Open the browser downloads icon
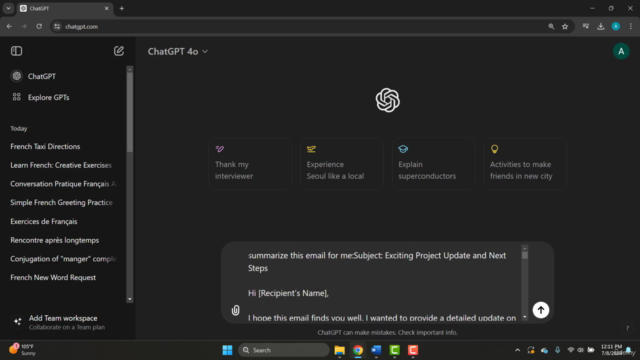This screenshot has height=360, width=640. 600,27
